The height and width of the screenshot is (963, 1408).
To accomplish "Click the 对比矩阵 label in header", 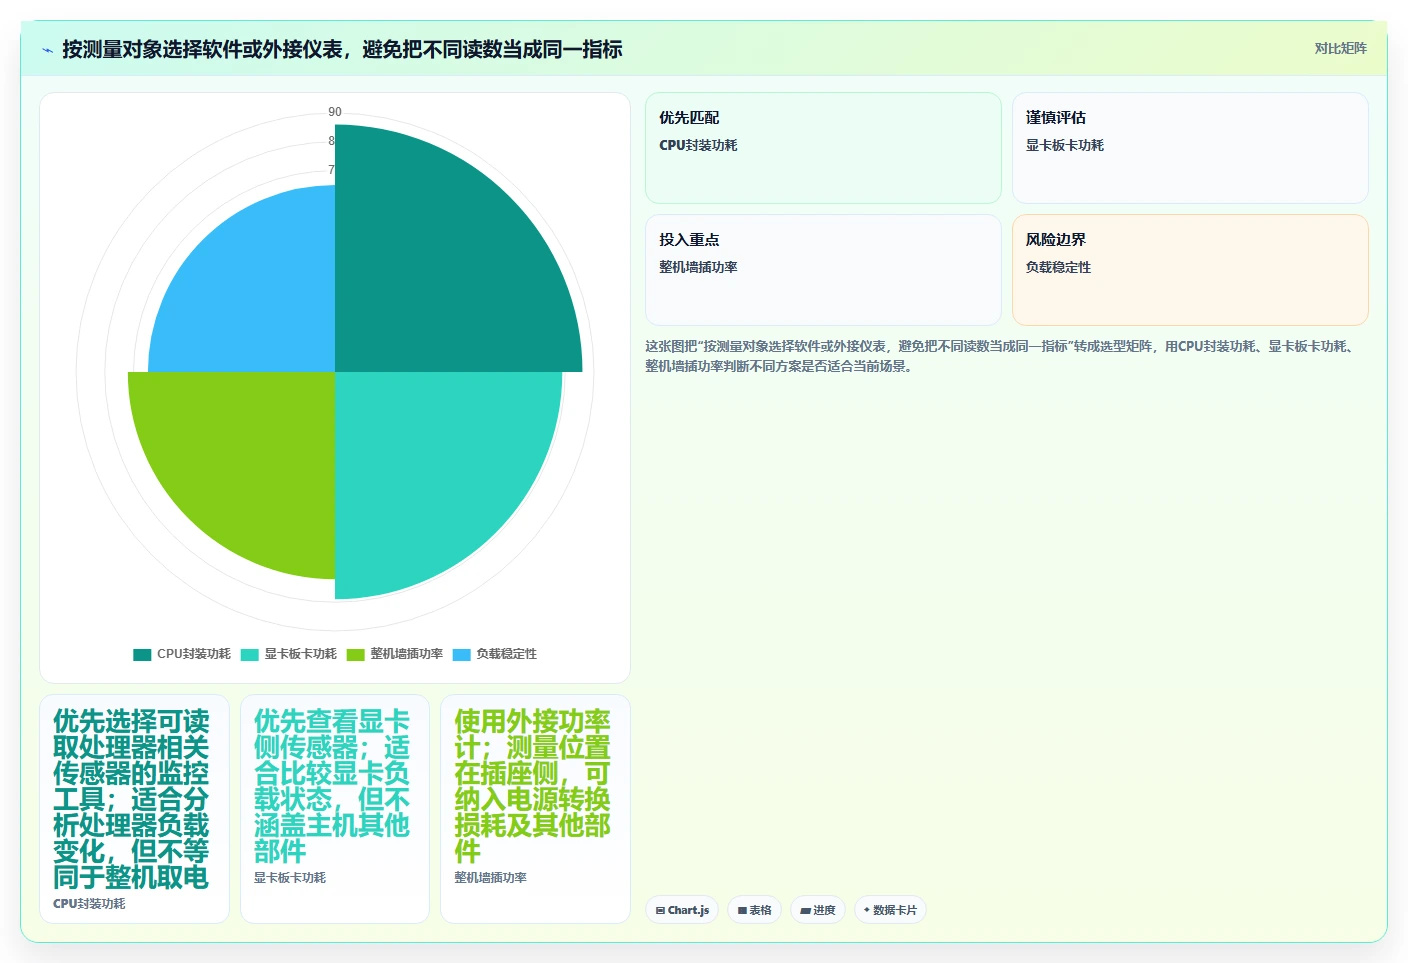I will [1340, 48].
